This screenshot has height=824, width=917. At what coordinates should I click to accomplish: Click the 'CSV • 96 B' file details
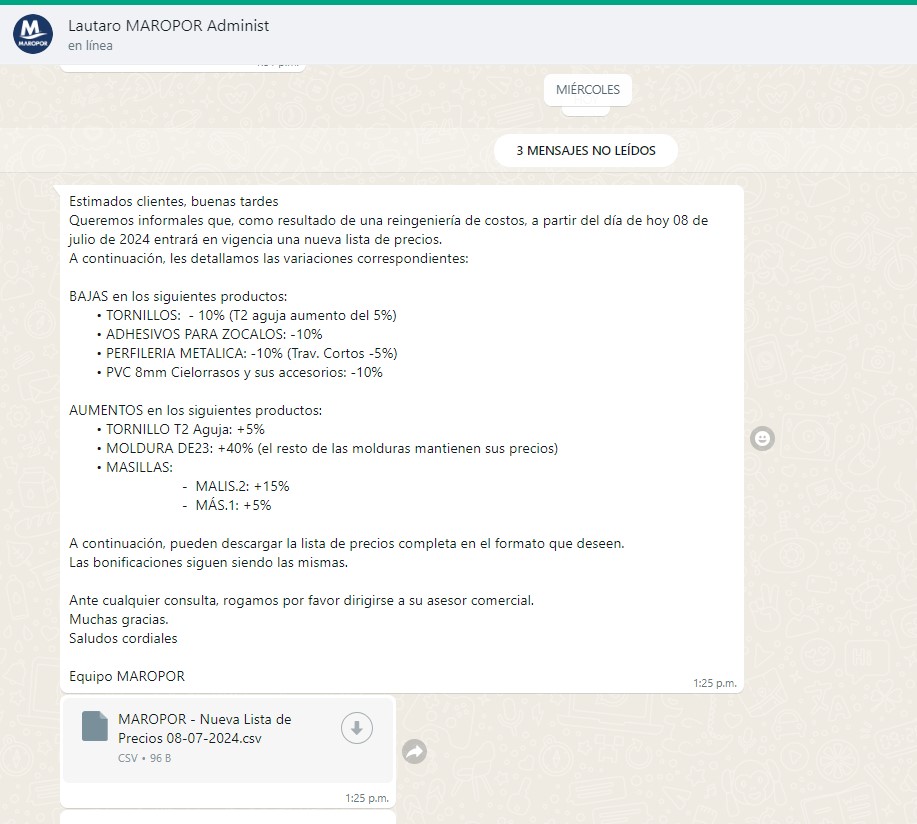coord(144,758)
